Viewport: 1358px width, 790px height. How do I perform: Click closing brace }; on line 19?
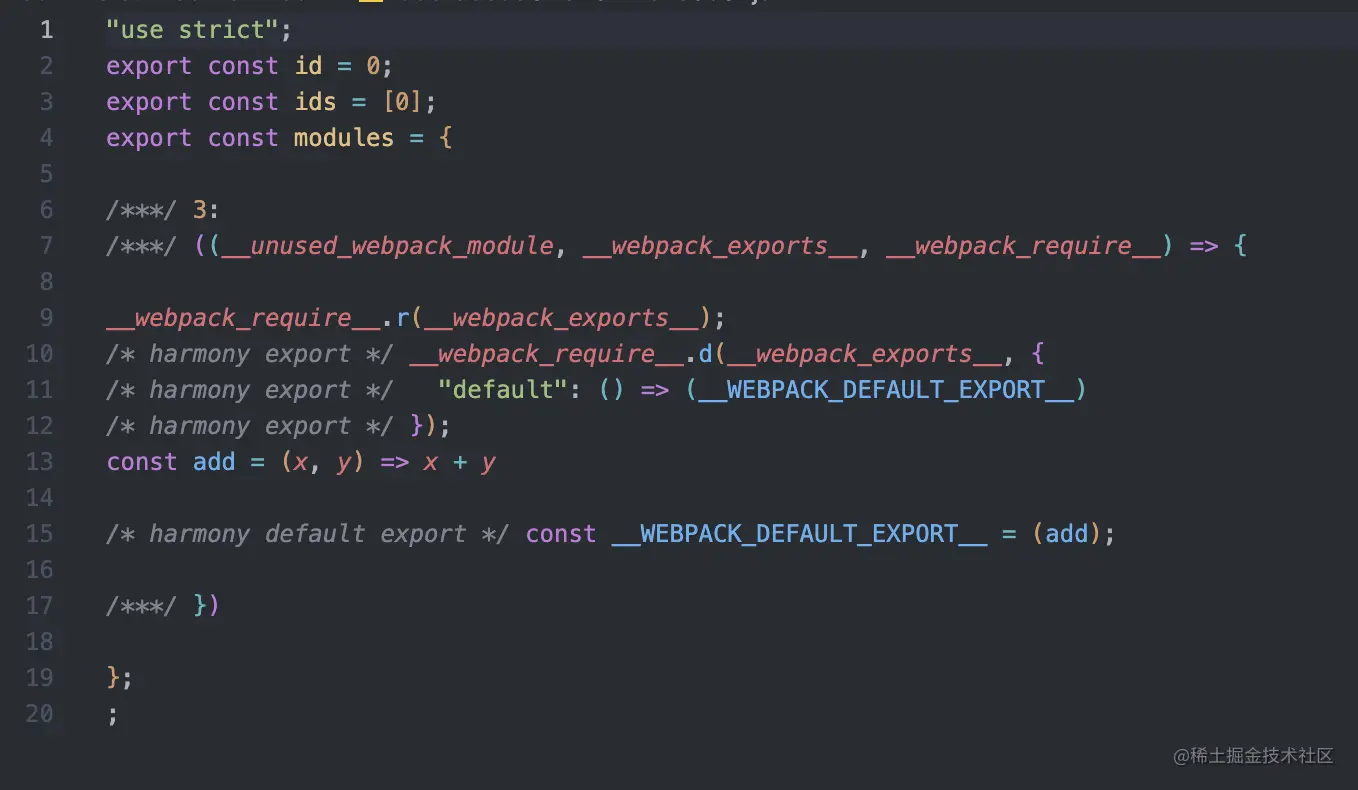[x=119, y=678]
